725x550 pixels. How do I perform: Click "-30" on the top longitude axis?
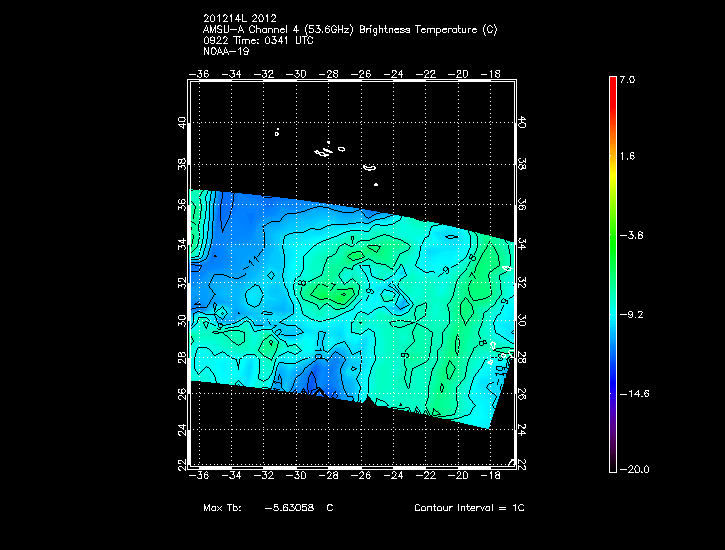[x=296, y=74]
